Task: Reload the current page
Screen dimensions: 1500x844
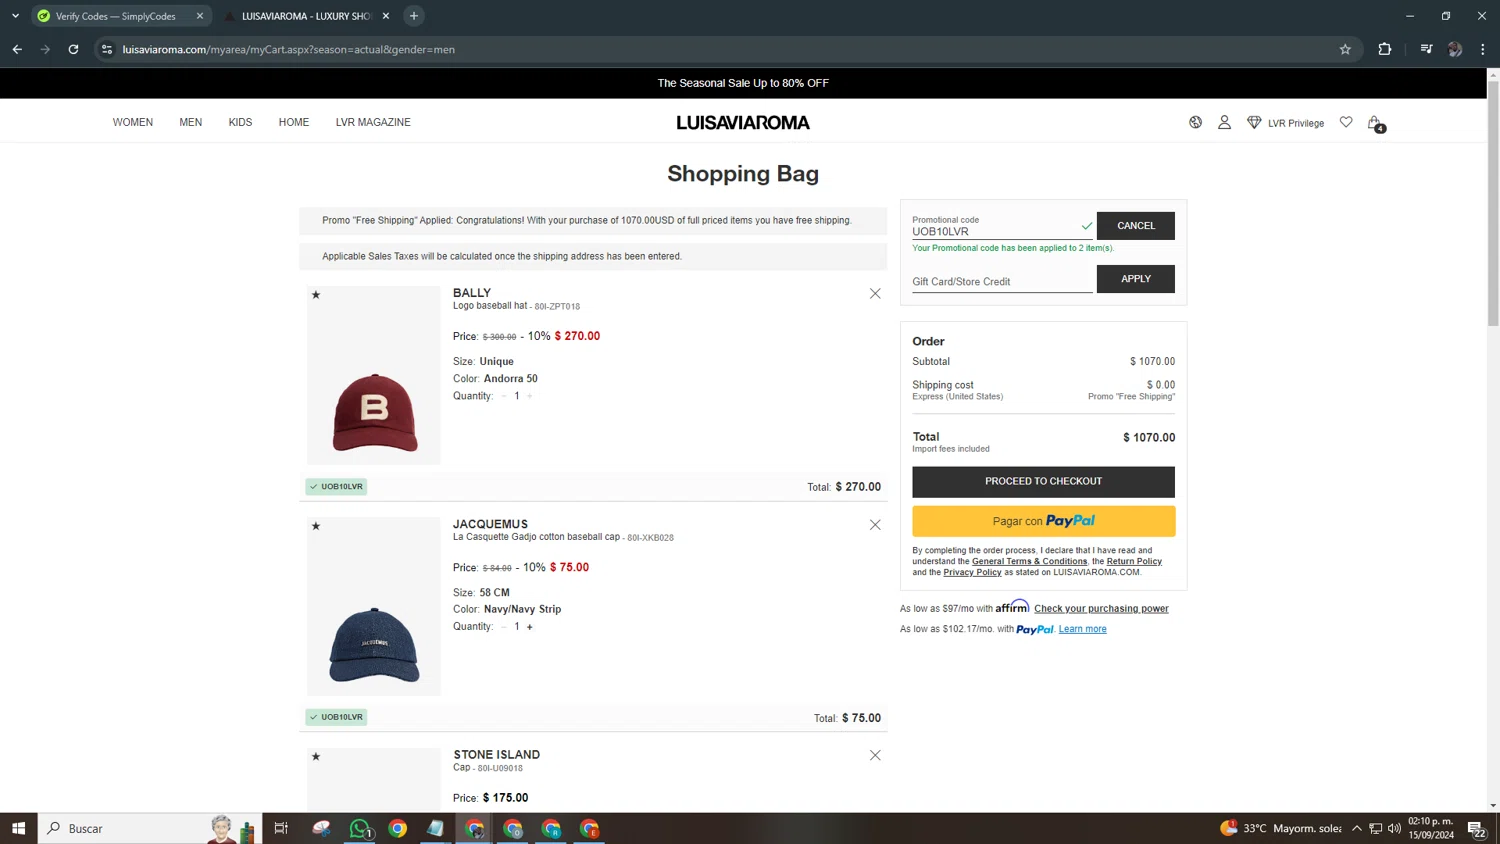Action: click(73, 49)
